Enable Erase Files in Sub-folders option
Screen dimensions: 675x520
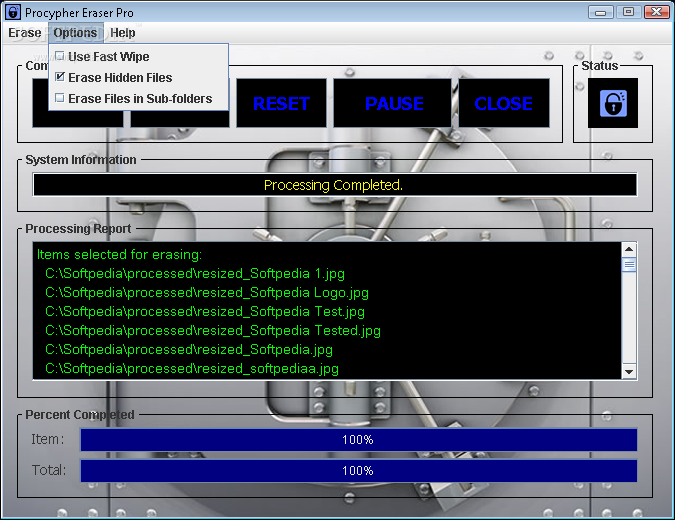[x=60, y=98]
